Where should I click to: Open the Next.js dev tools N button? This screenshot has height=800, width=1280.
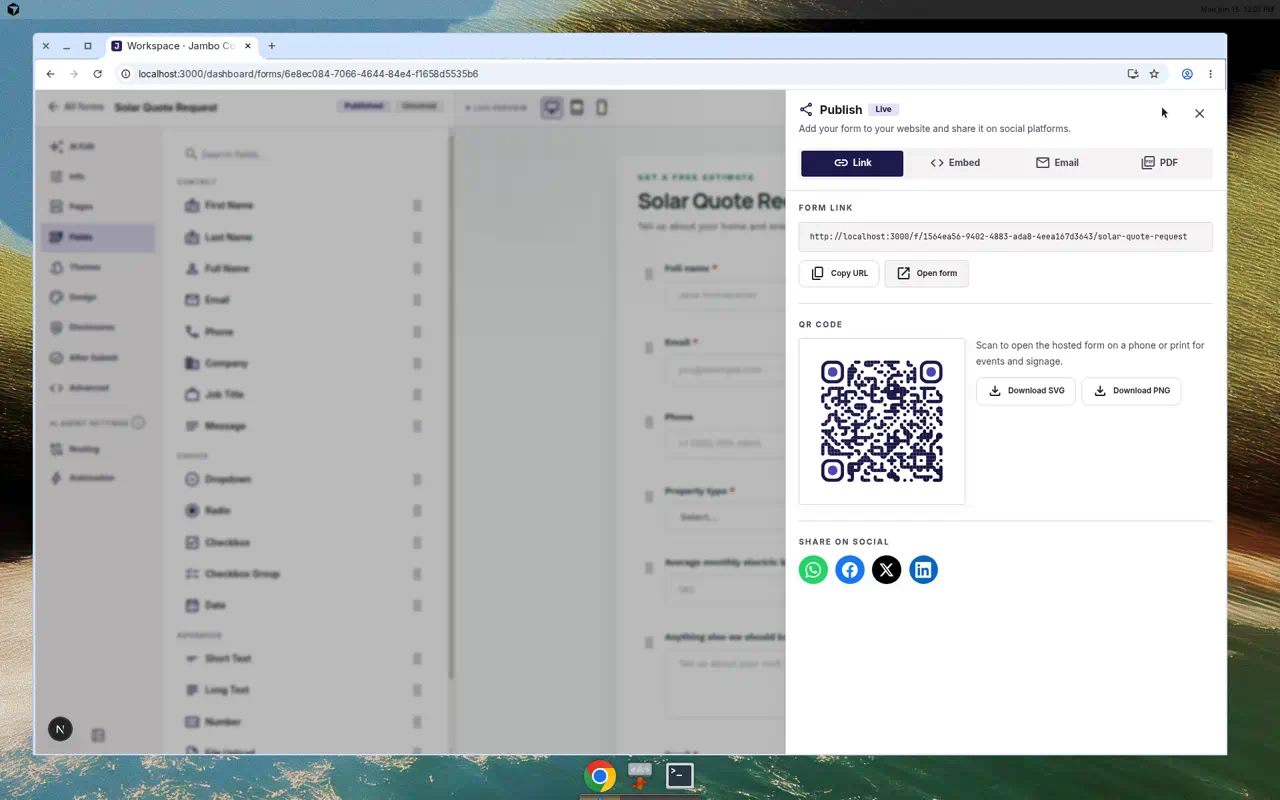(60, 729)
